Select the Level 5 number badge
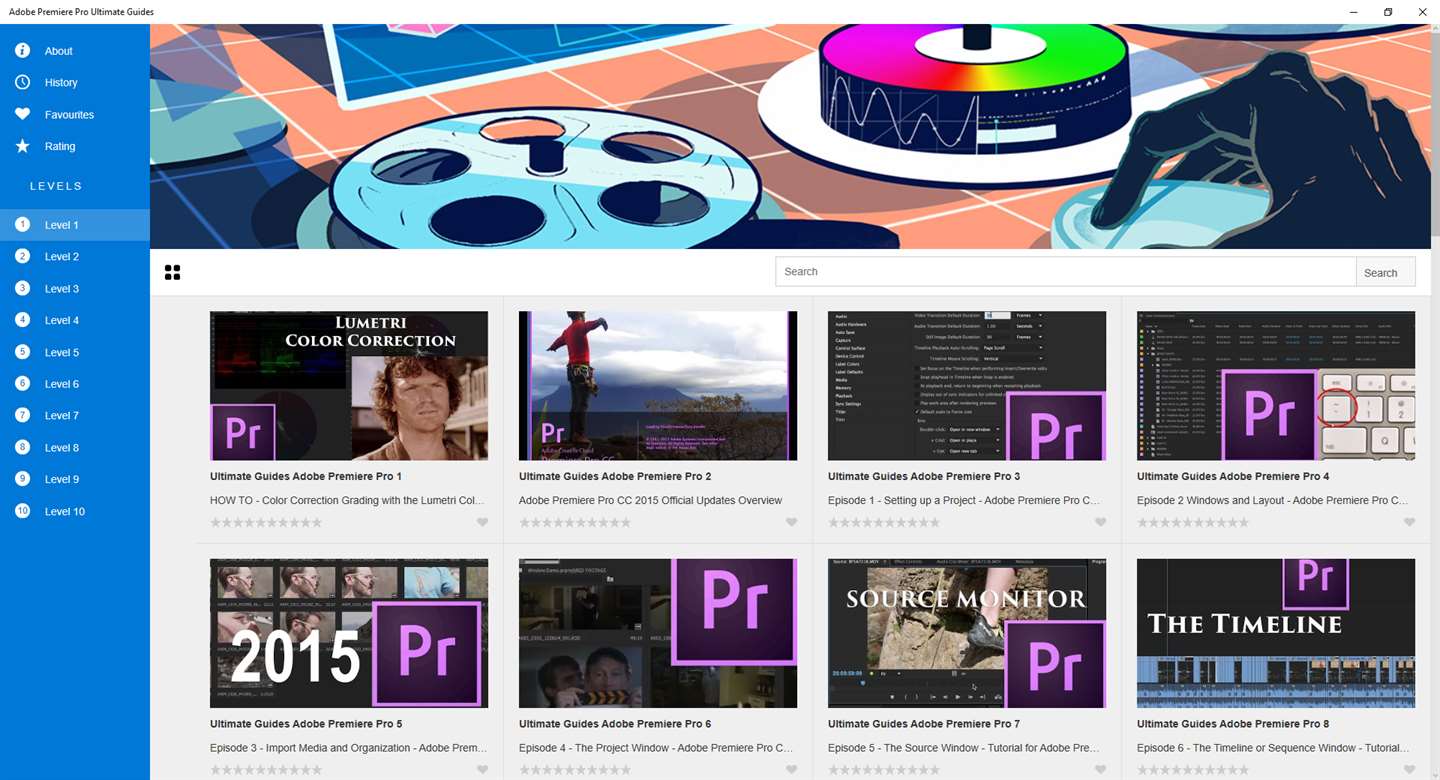This screenshot has width=1440, height=780. [x=23, y=352]
